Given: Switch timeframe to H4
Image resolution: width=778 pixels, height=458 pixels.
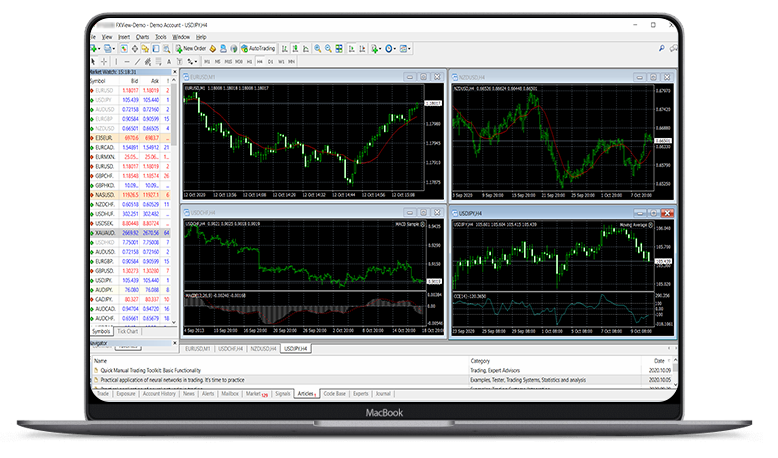Looking at the screenshot, I should [x=259, y=62].
